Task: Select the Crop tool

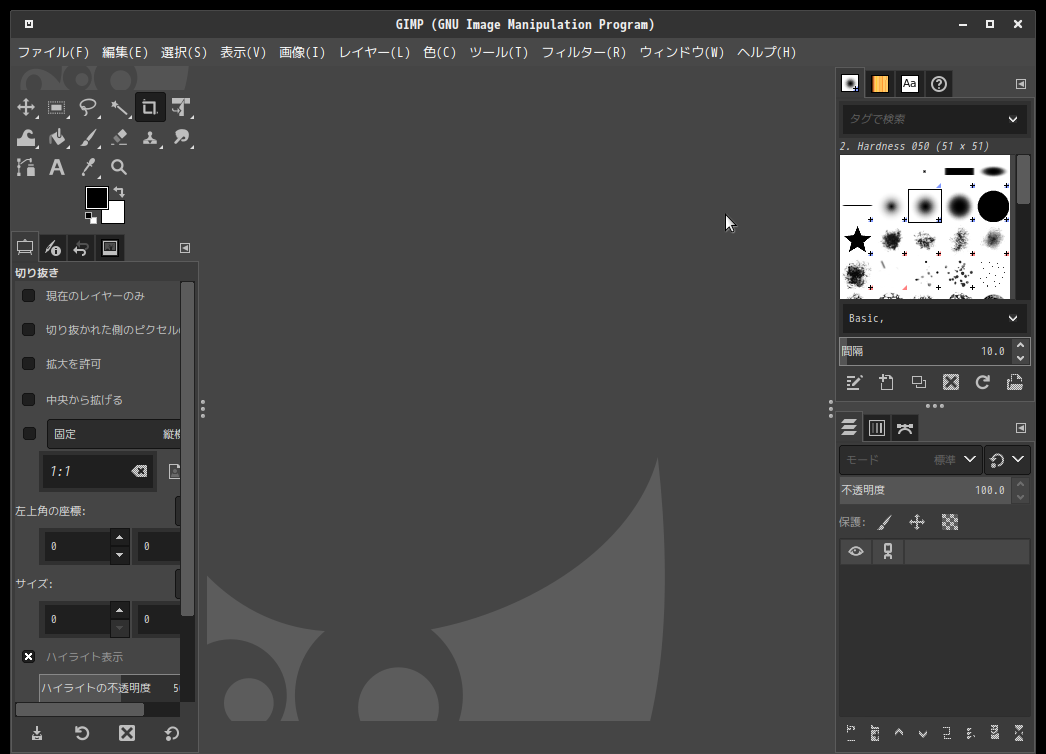Action: 150,107
